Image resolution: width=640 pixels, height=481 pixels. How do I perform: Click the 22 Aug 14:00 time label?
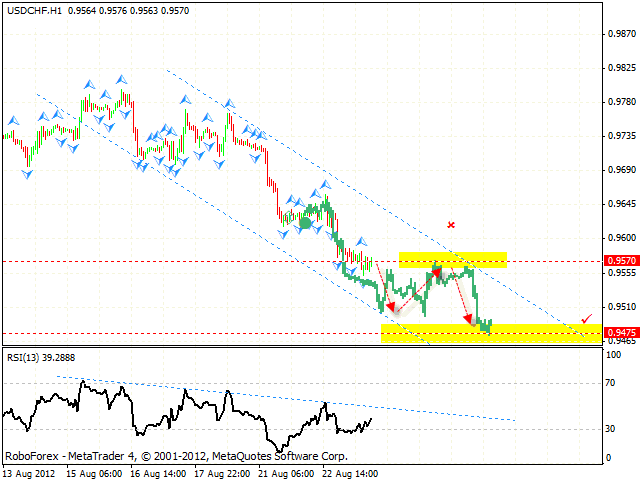pos(349,471)
